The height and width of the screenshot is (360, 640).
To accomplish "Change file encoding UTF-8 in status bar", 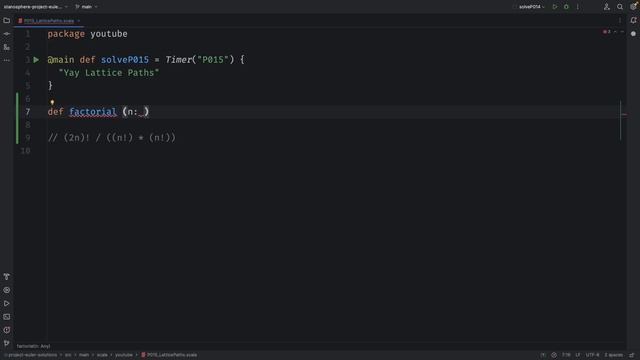I will coord(592,355).
